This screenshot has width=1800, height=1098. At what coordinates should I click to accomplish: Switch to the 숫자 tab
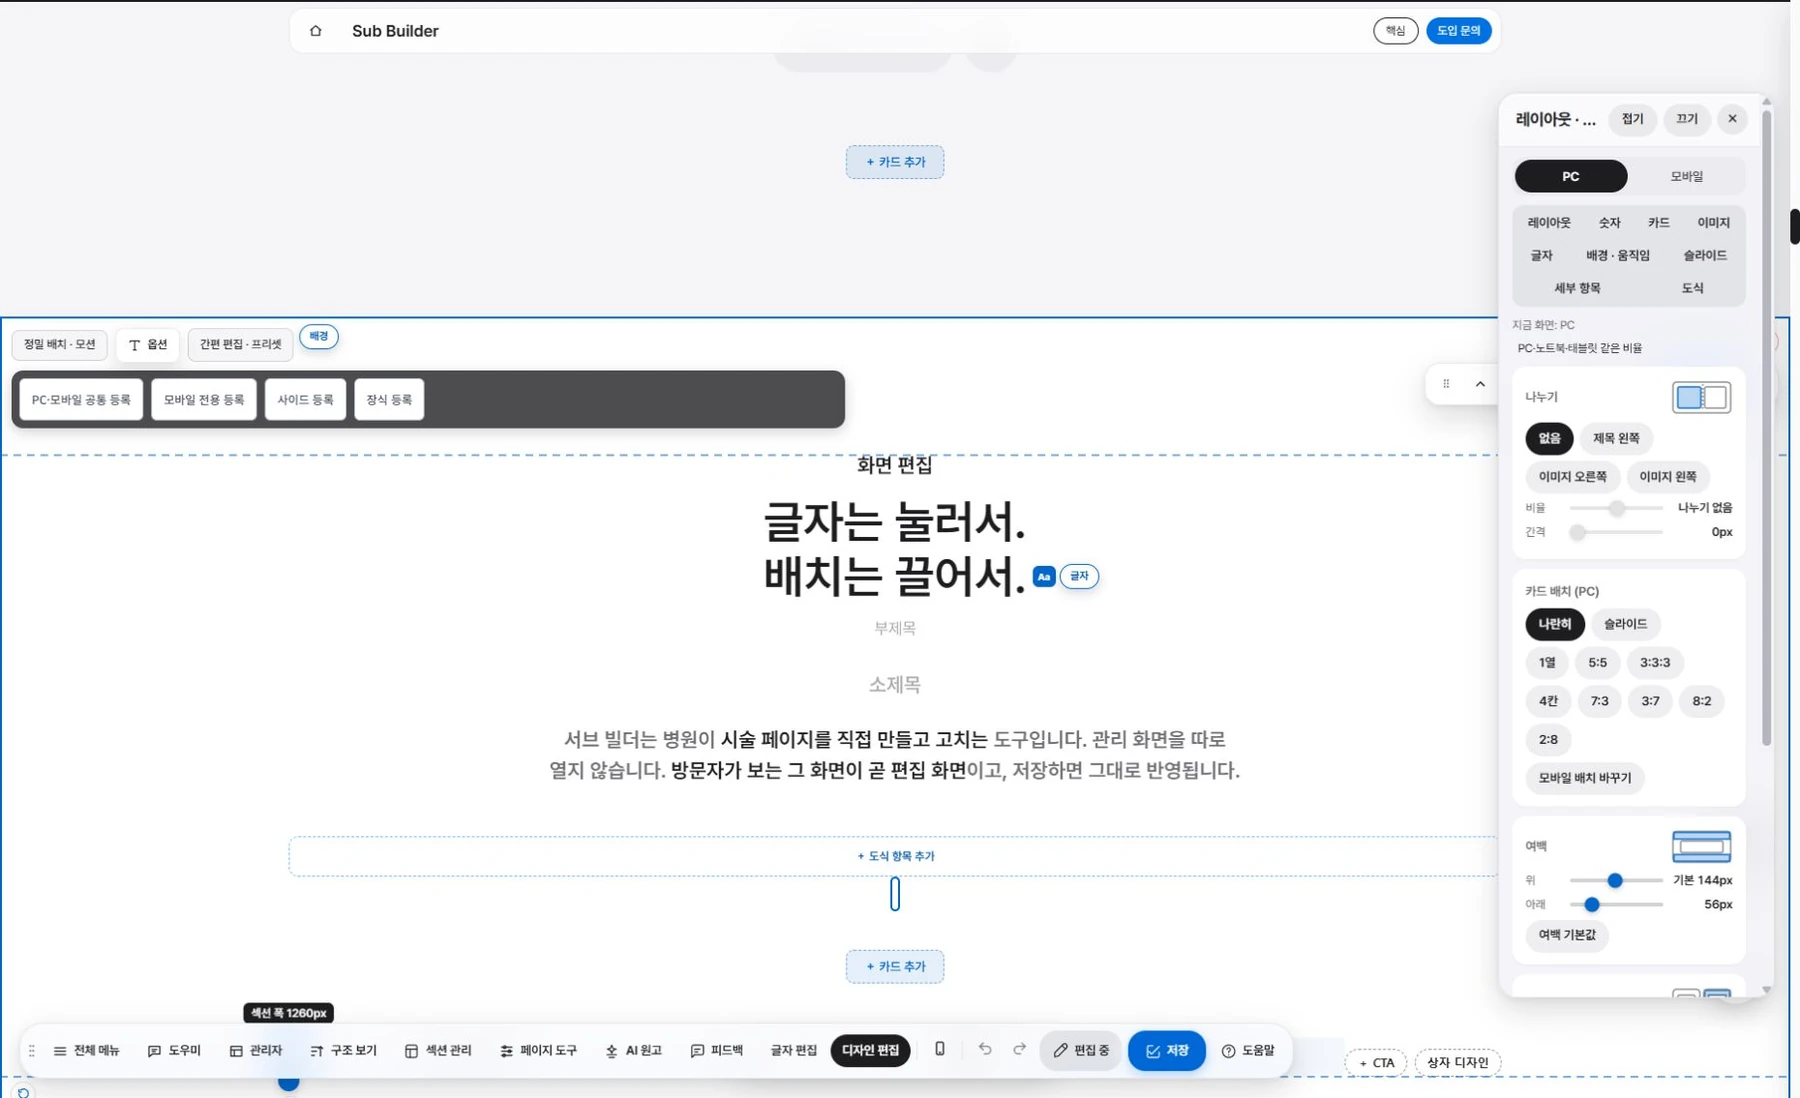(1609, 223)
